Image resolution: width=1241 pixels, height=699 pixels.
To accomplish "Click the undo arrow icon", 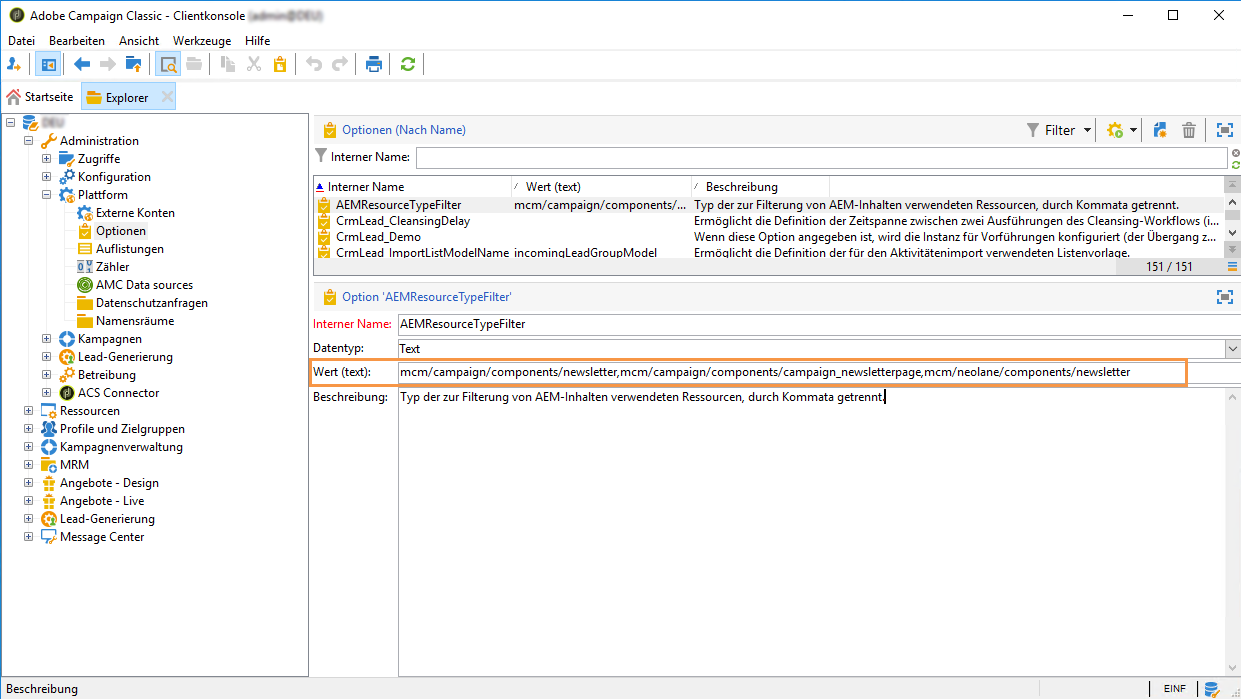I will pos(314,64).
